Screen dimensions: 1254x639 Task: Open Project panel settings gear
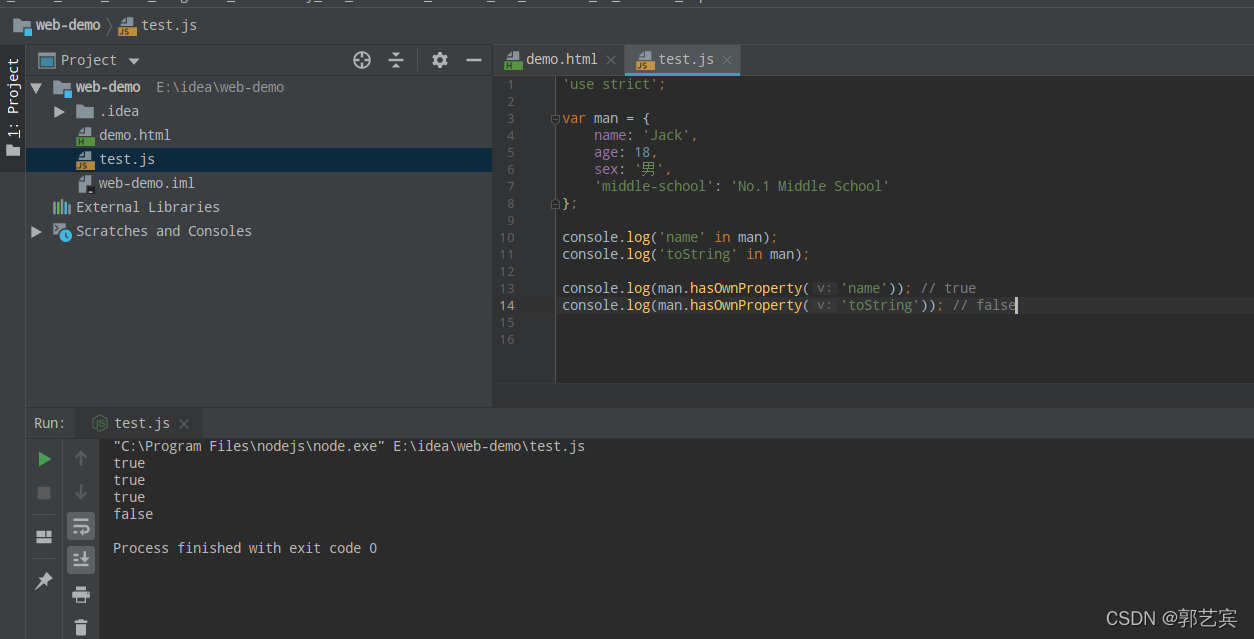coord(440,60)
